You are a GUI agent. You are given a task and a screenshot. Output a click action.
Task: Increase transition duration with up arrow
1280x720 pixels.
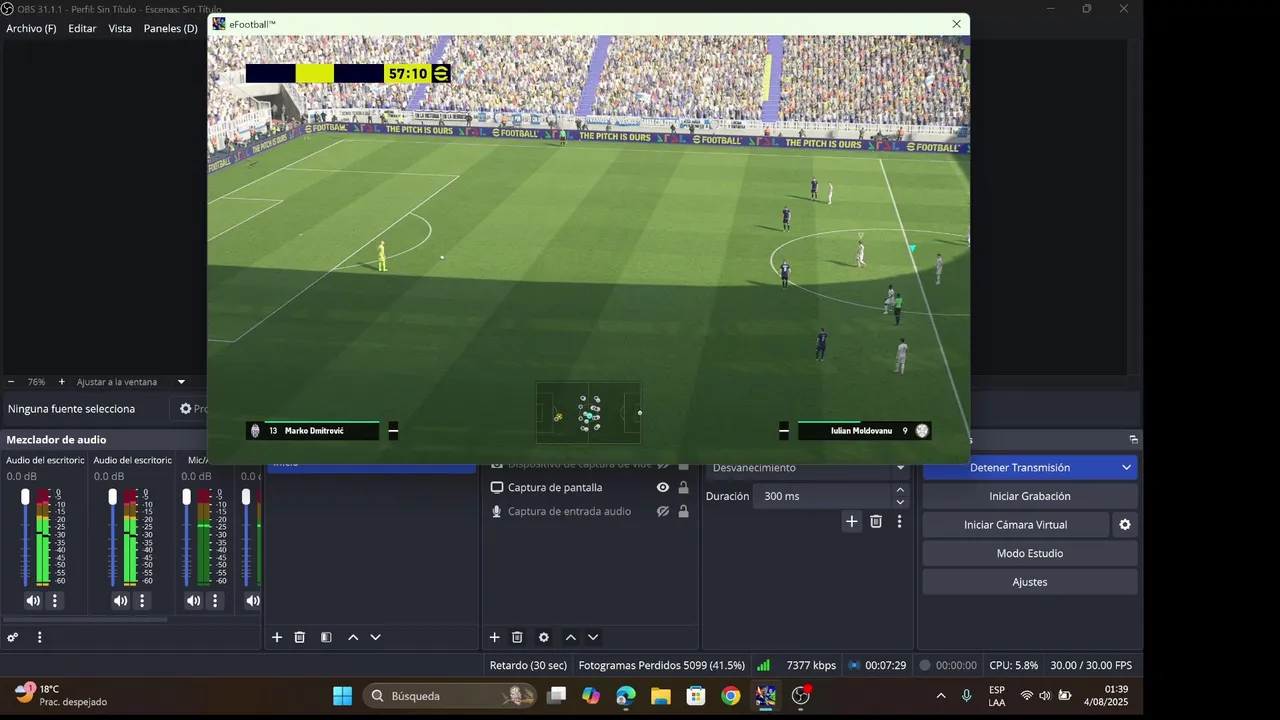pos(900,490)
